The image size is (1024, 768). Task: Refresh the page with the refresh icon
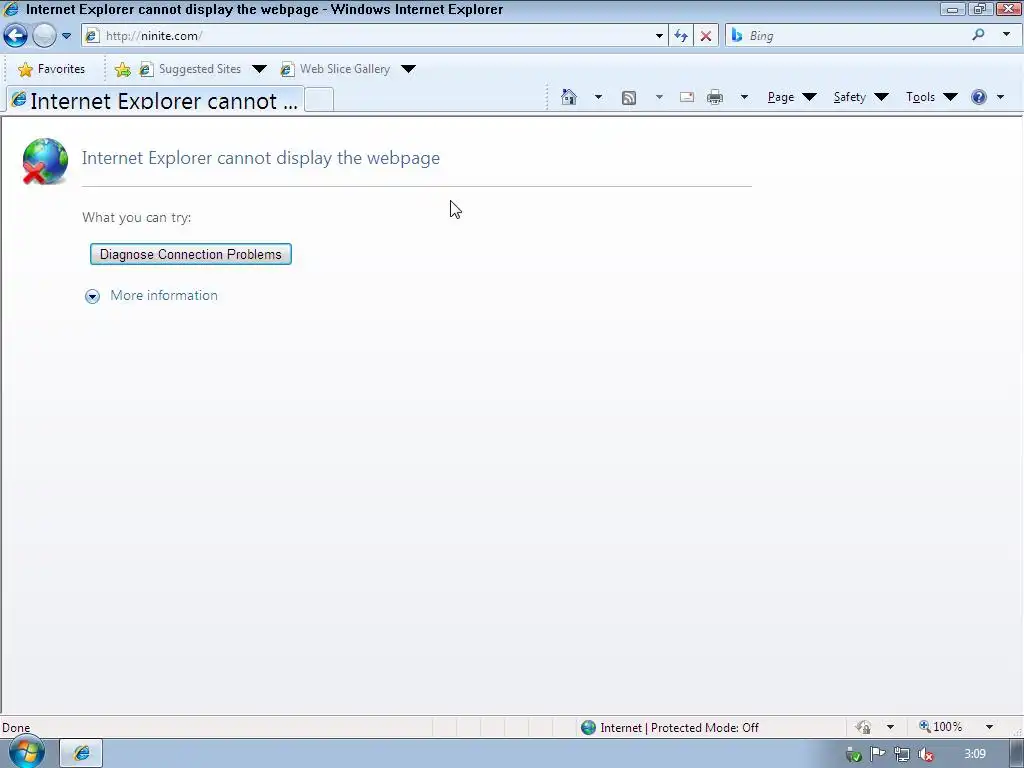[680, 36]
